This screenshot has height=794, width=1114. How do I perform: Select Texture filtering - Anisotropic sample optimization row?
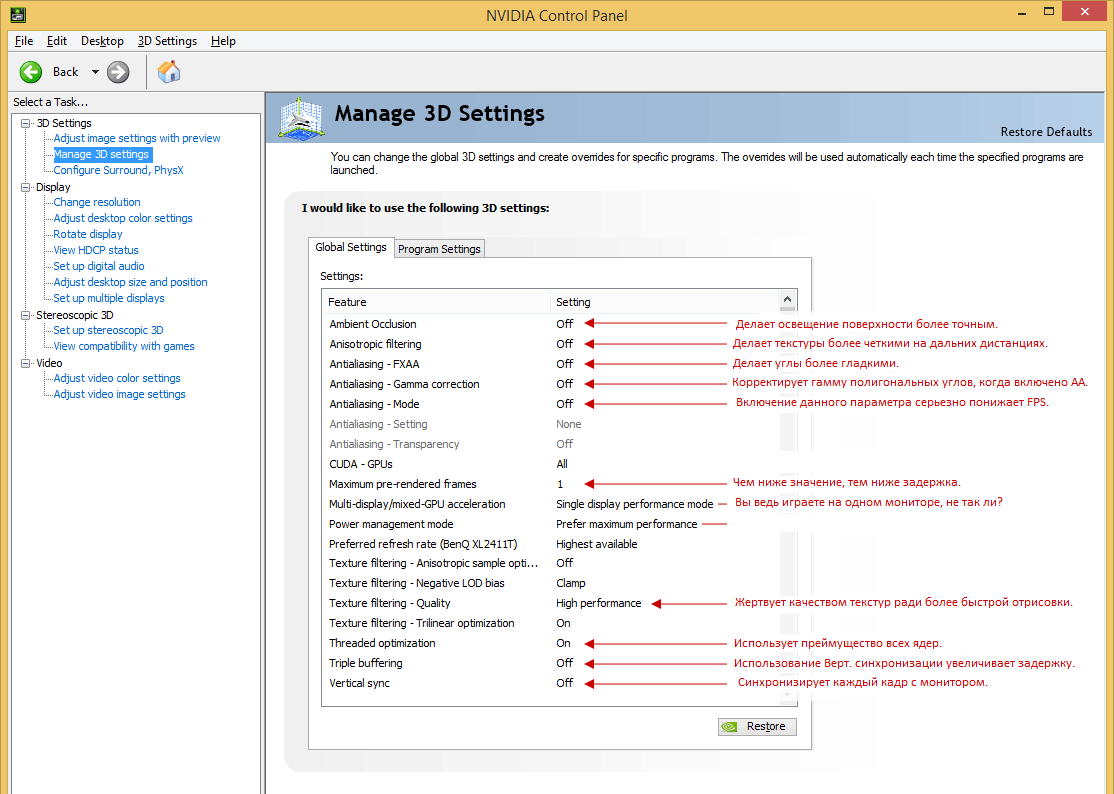[x=551, y=563]
